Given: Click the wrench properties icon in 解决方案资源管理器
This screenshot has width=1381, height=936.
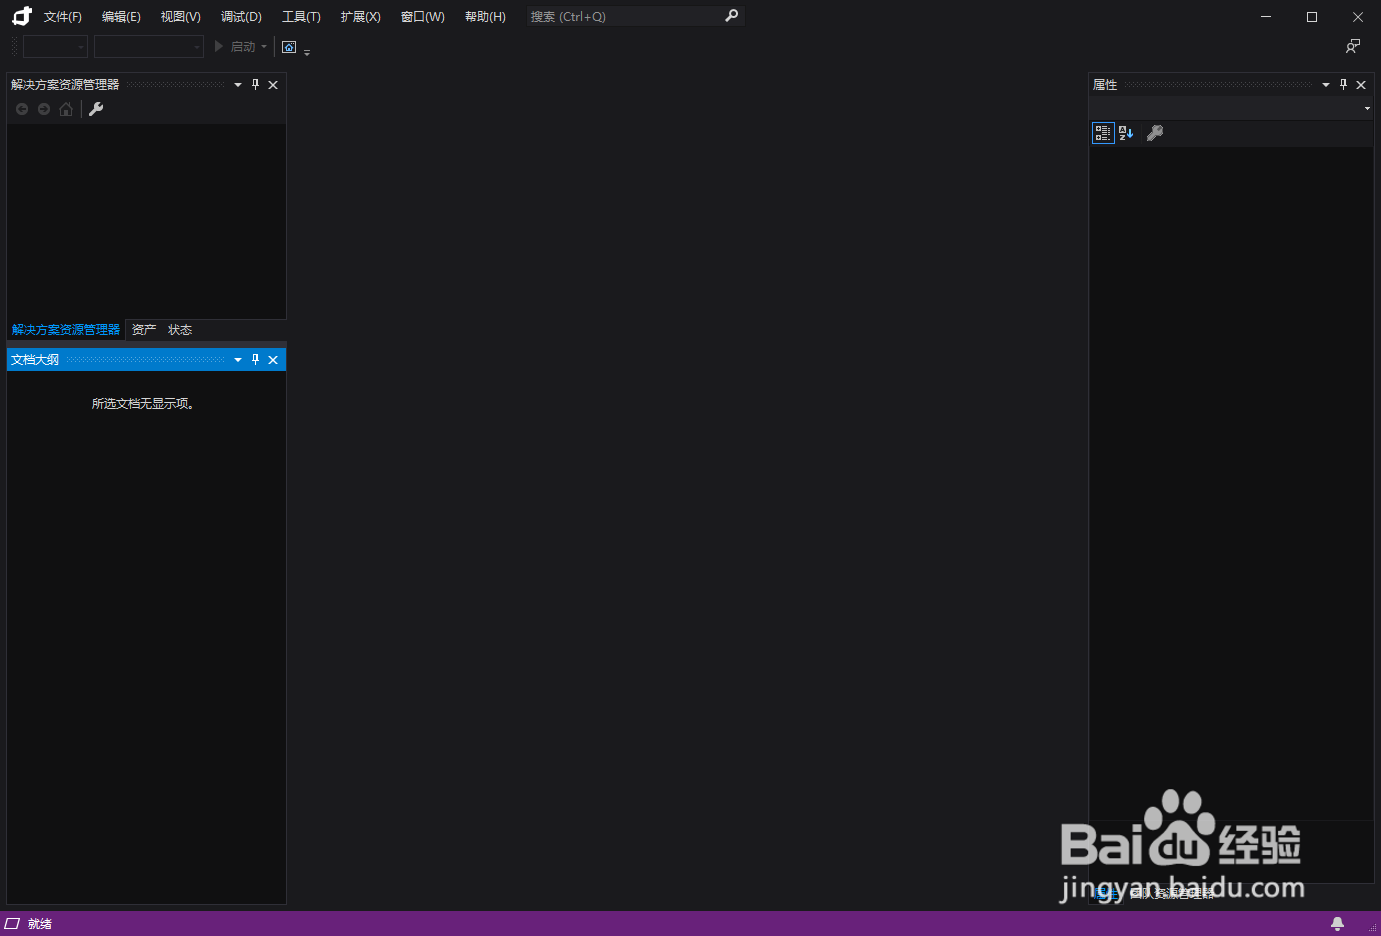Looking at the screenshot, I should (96, 109).
